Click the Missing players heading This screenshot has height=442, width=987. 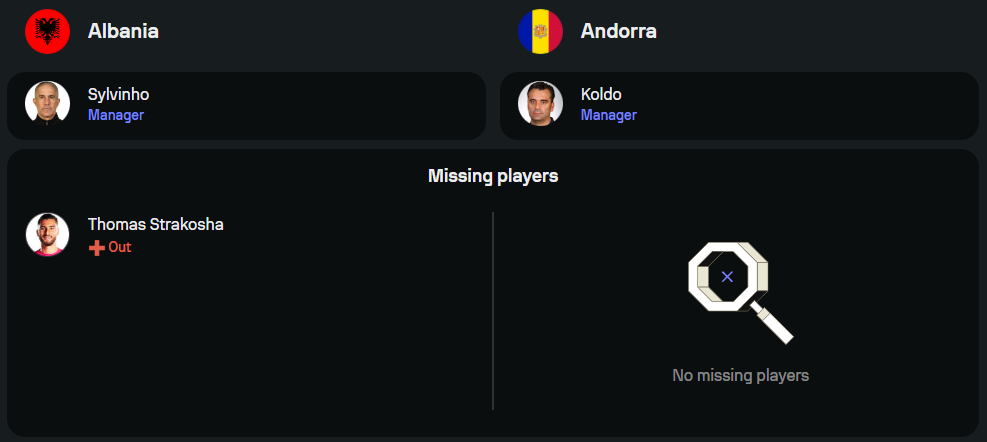[x=493, y=176]
